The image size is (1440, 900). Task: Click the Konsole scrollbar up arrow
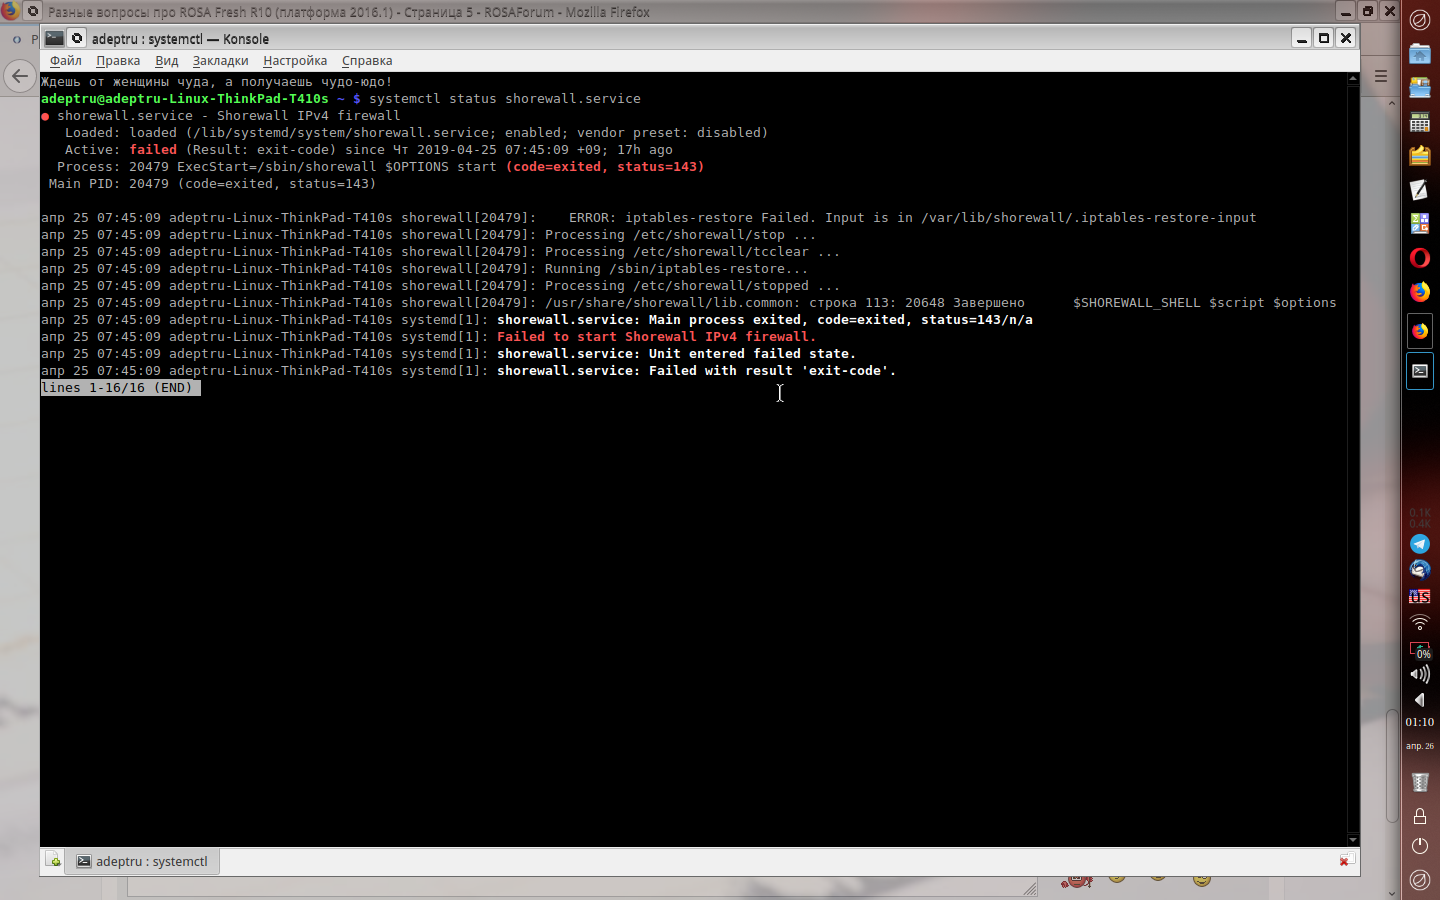(1353, 78)
